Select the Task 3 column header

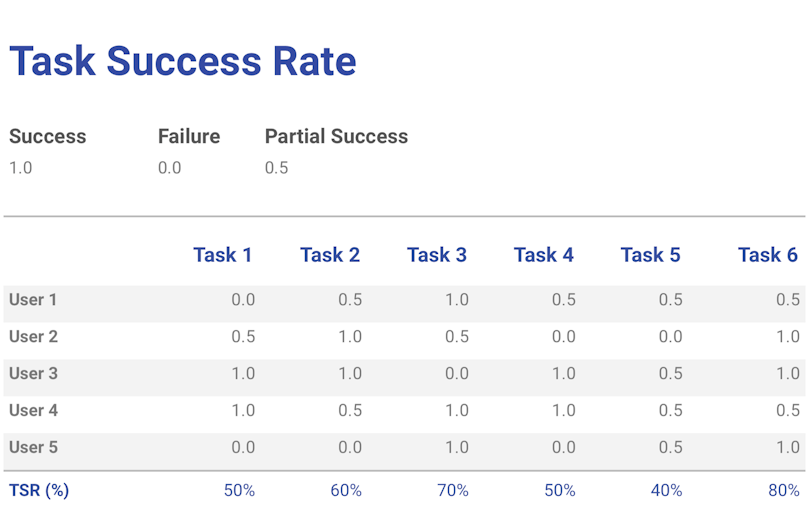(436, 255)
